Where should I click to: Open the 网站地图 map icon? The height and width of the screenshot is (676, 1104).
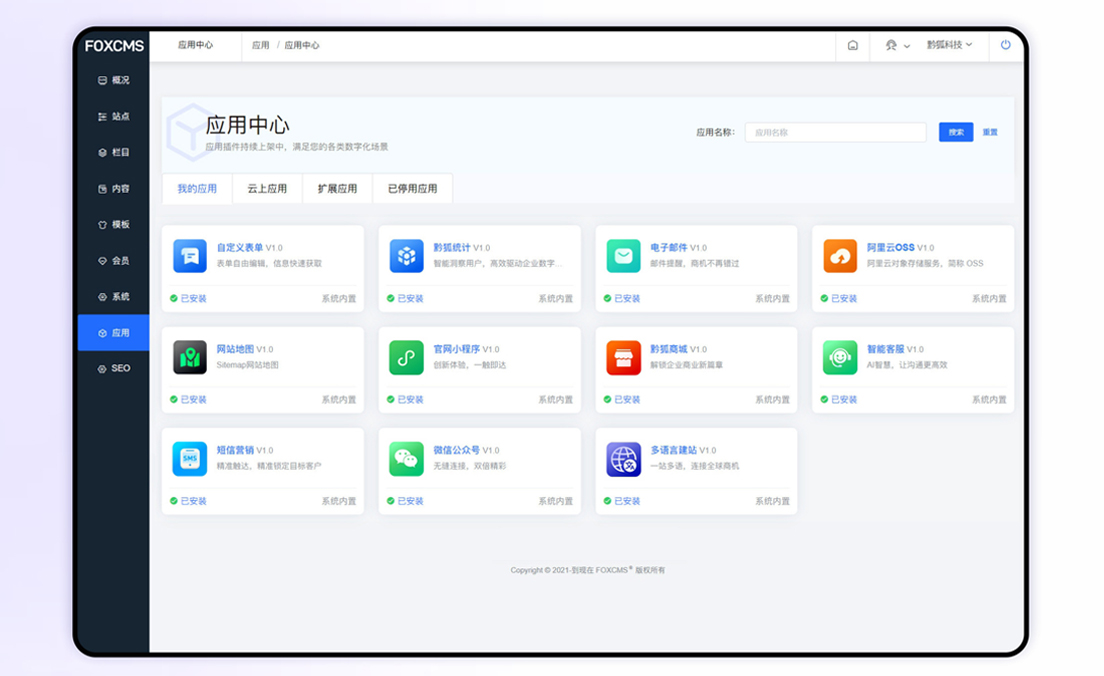pyautogui.click(x=189, y=357)
